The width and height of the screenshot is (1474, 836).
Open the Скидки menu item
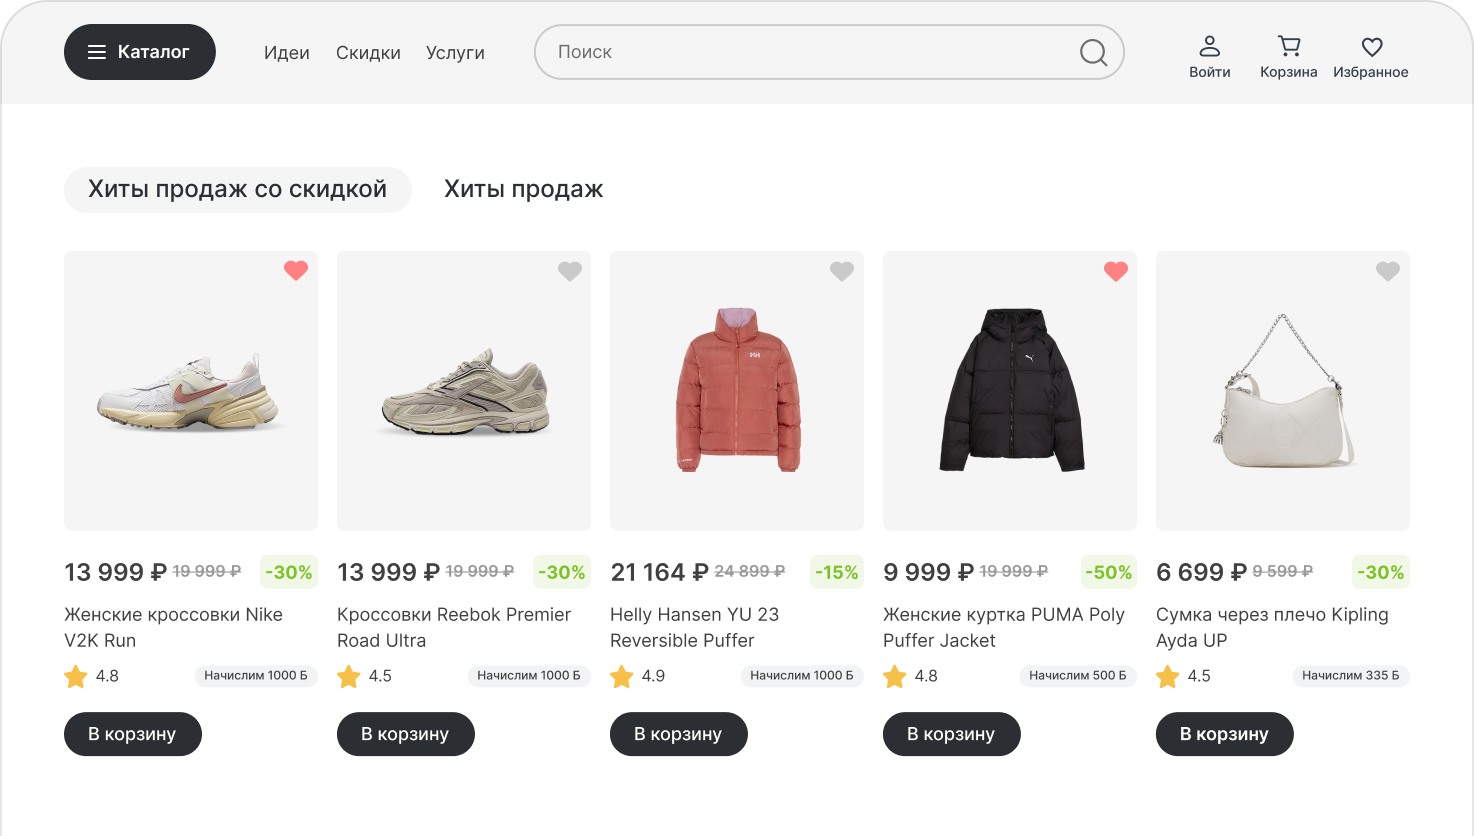click(368, 53)
